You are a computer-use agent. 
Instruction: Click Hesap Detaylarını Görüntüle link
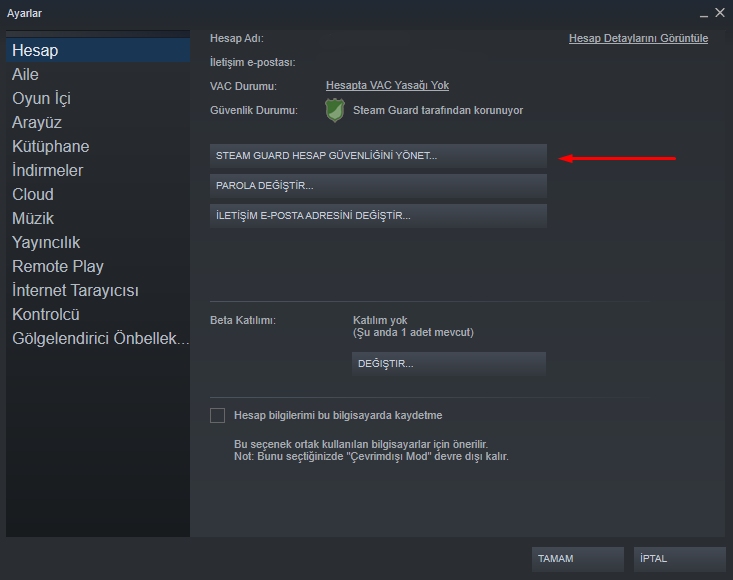tap(638, 38)
